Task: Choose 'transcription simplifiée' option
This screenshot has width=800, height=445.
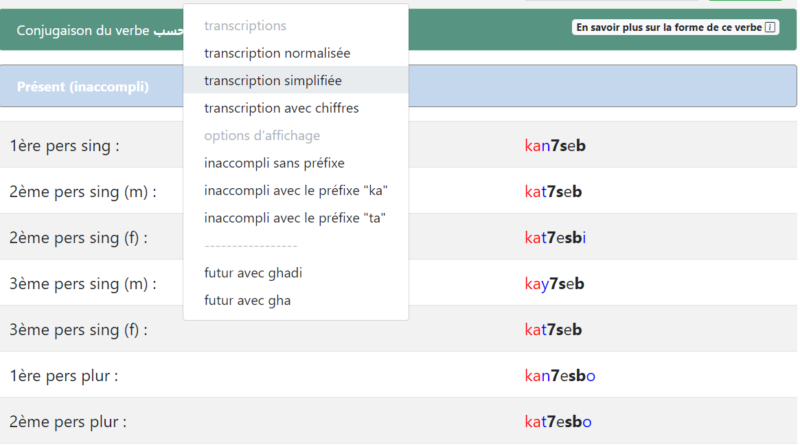Action: [x=273, y=80]
